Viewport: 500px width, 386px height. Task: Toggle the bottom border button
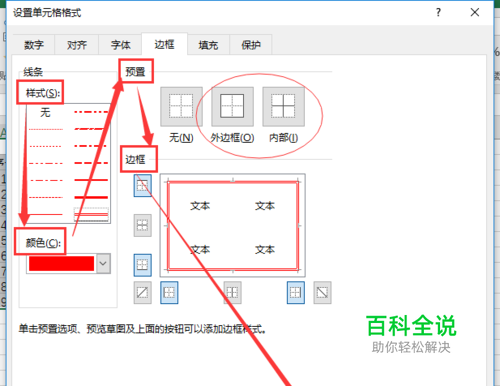pos(143,265)
